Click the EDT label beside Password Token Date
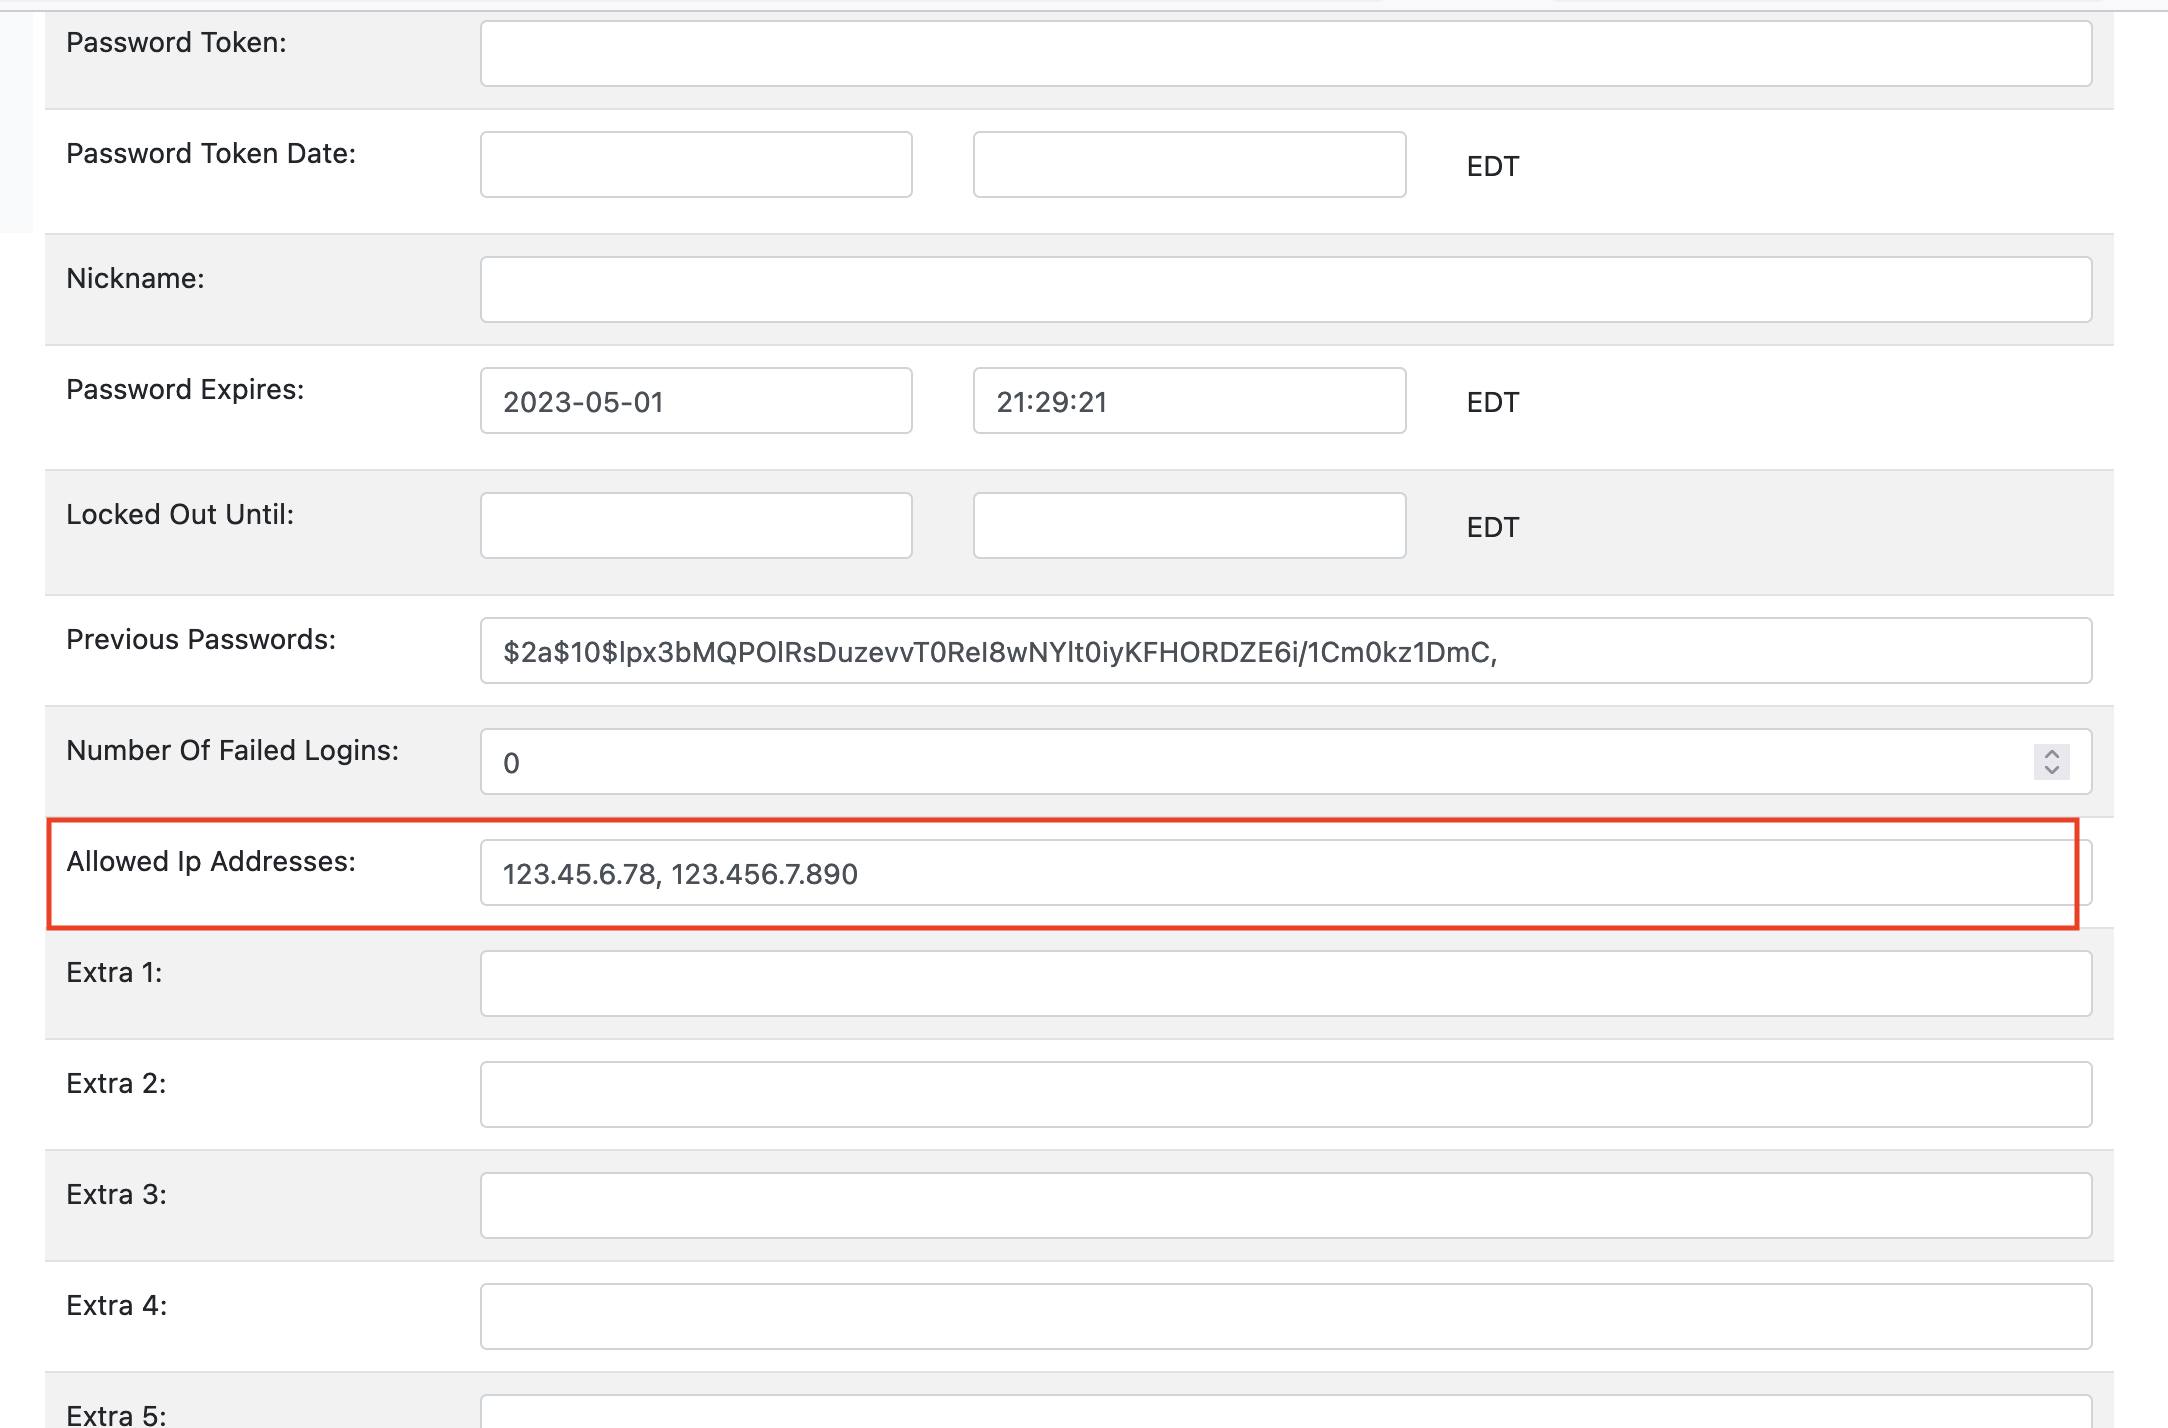This screenshot has width=2168, height=1428. click(1493, 167)
